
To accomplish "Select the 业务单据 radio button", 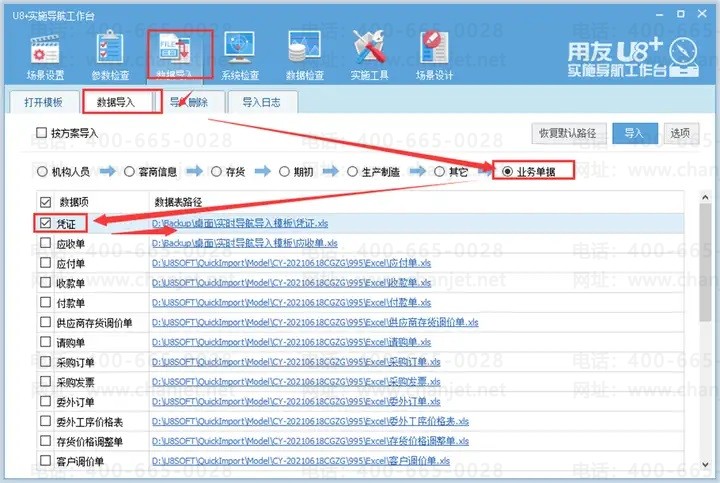I will (507, 172).
